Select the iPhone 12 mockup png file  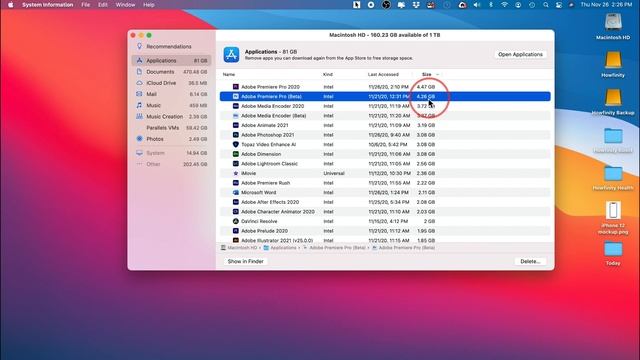click(x=613, y=211)
